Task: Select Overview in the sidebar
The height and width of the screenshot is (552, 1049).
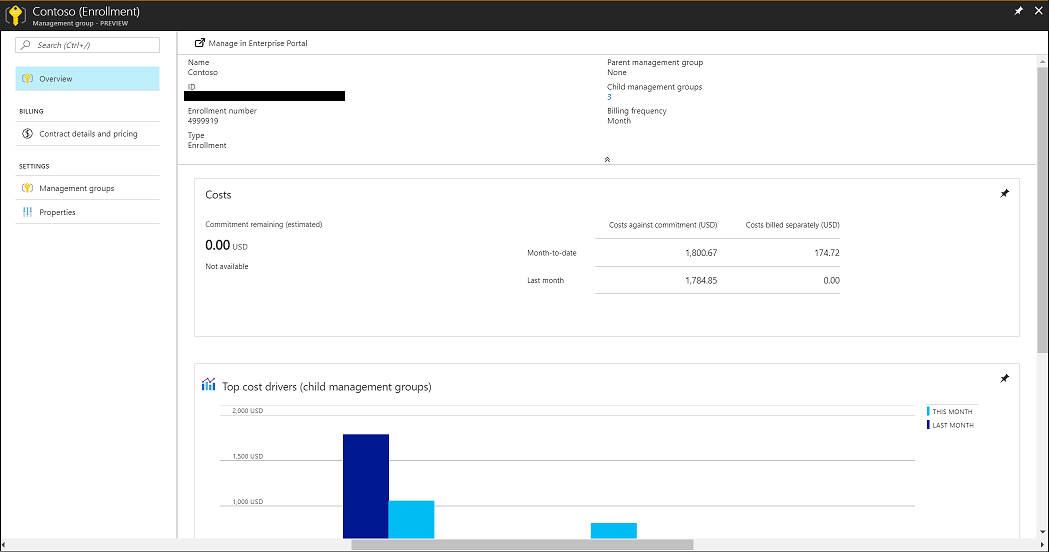Action: (x=88, y=78)
